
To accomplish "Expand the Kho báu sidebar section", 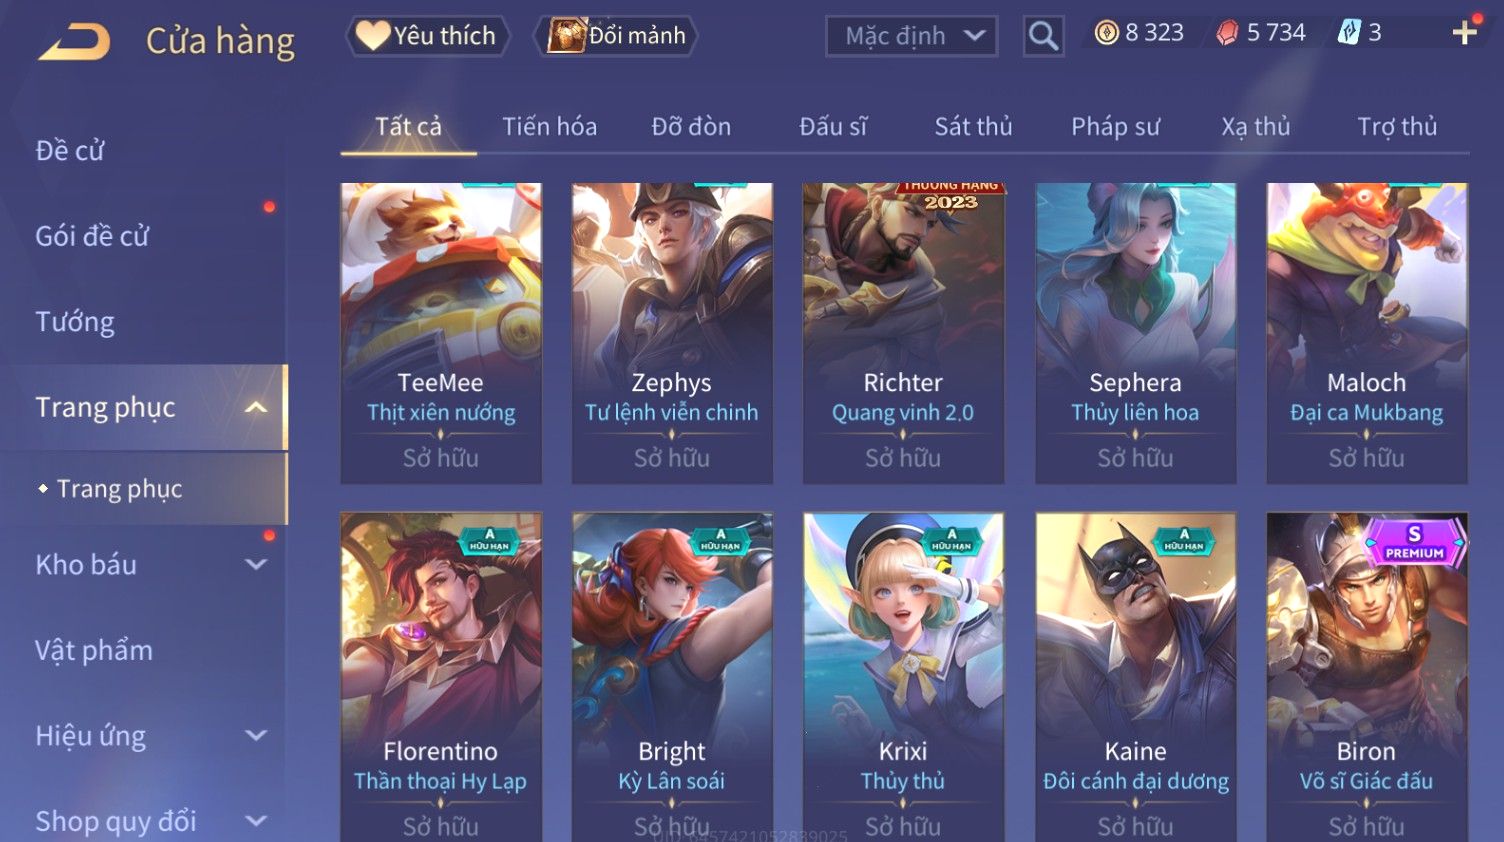I will (x=256, y=564).
